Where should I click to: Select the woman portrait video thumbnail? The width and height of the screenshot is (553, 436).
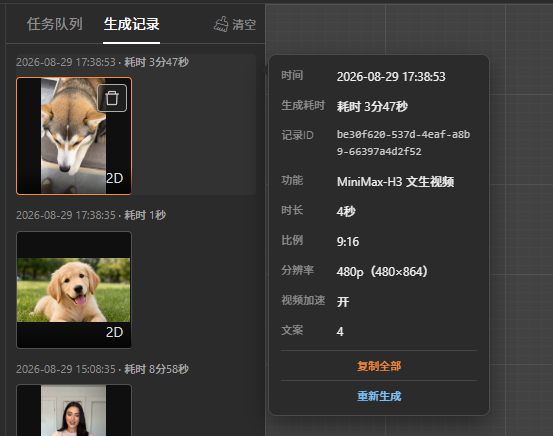[x=74, y=410]
